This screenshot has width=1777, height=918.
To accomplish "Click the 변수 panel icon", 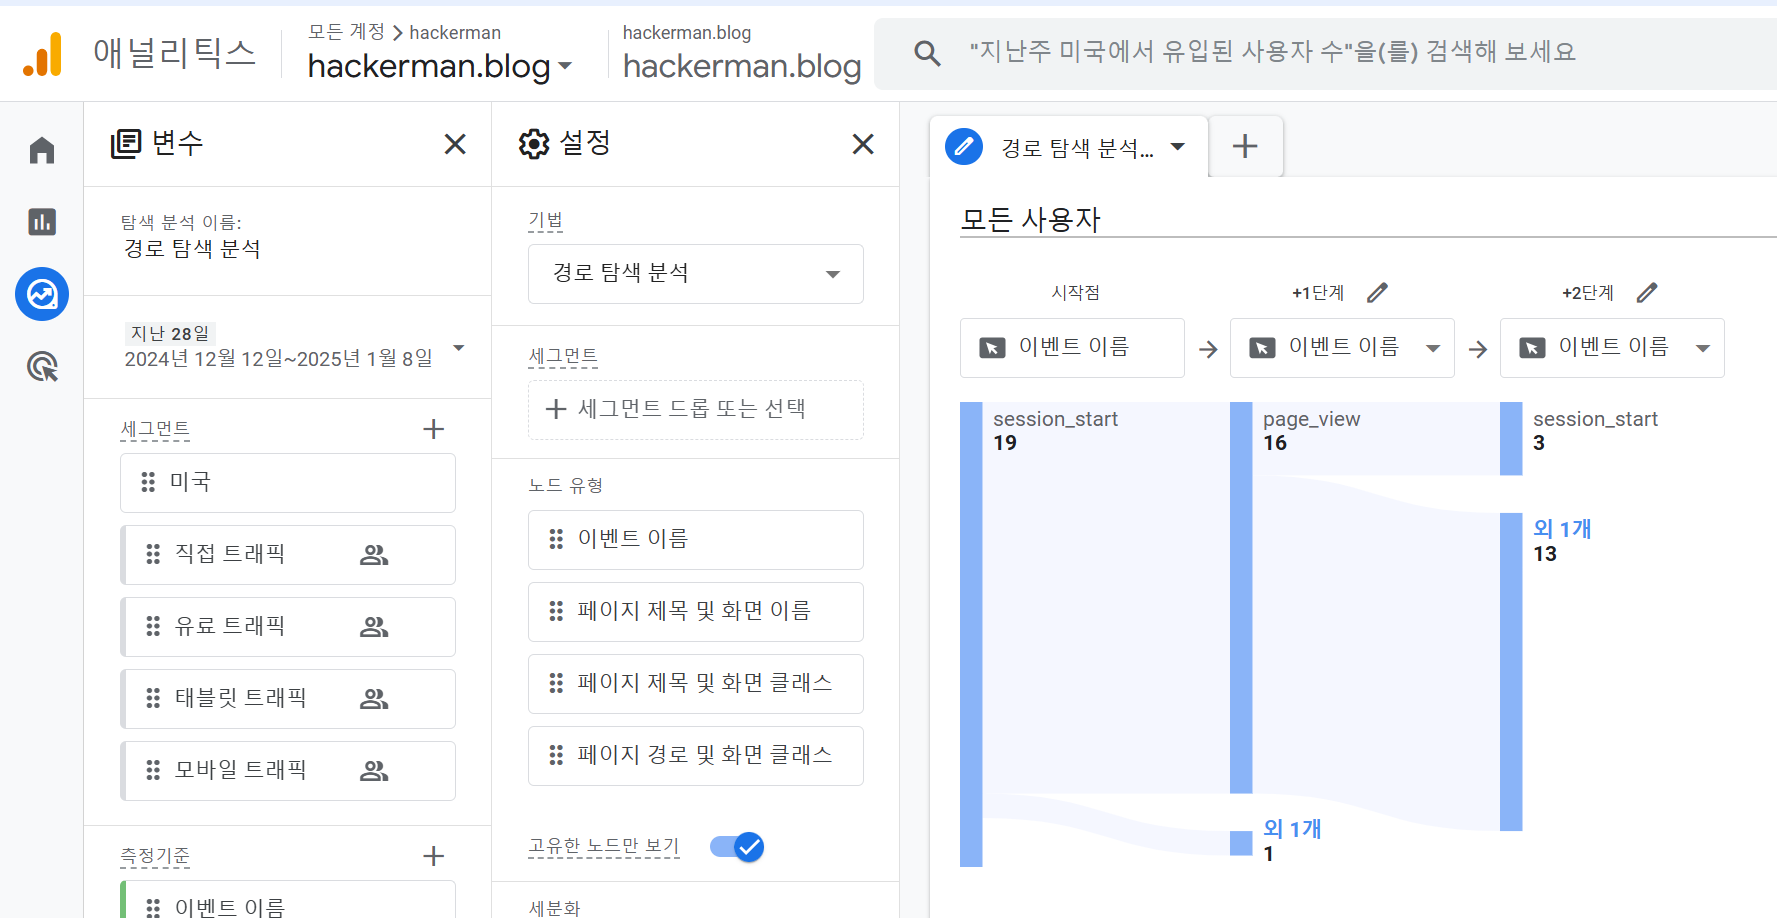I will (126, 144).
